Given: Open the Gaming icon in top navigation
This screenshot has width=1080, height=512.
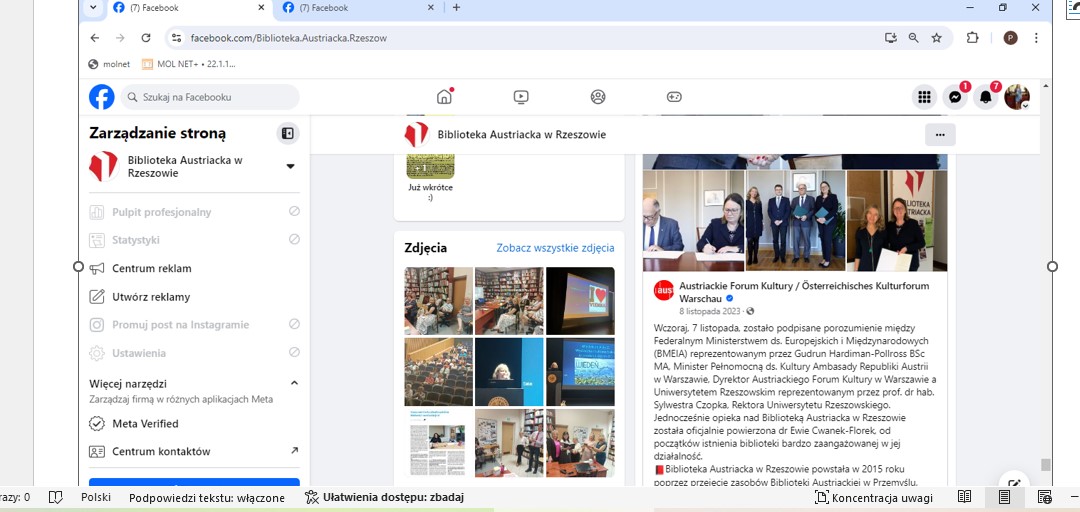Looking at the screenshot, I should pyautogui.click(x=674, y=97).
